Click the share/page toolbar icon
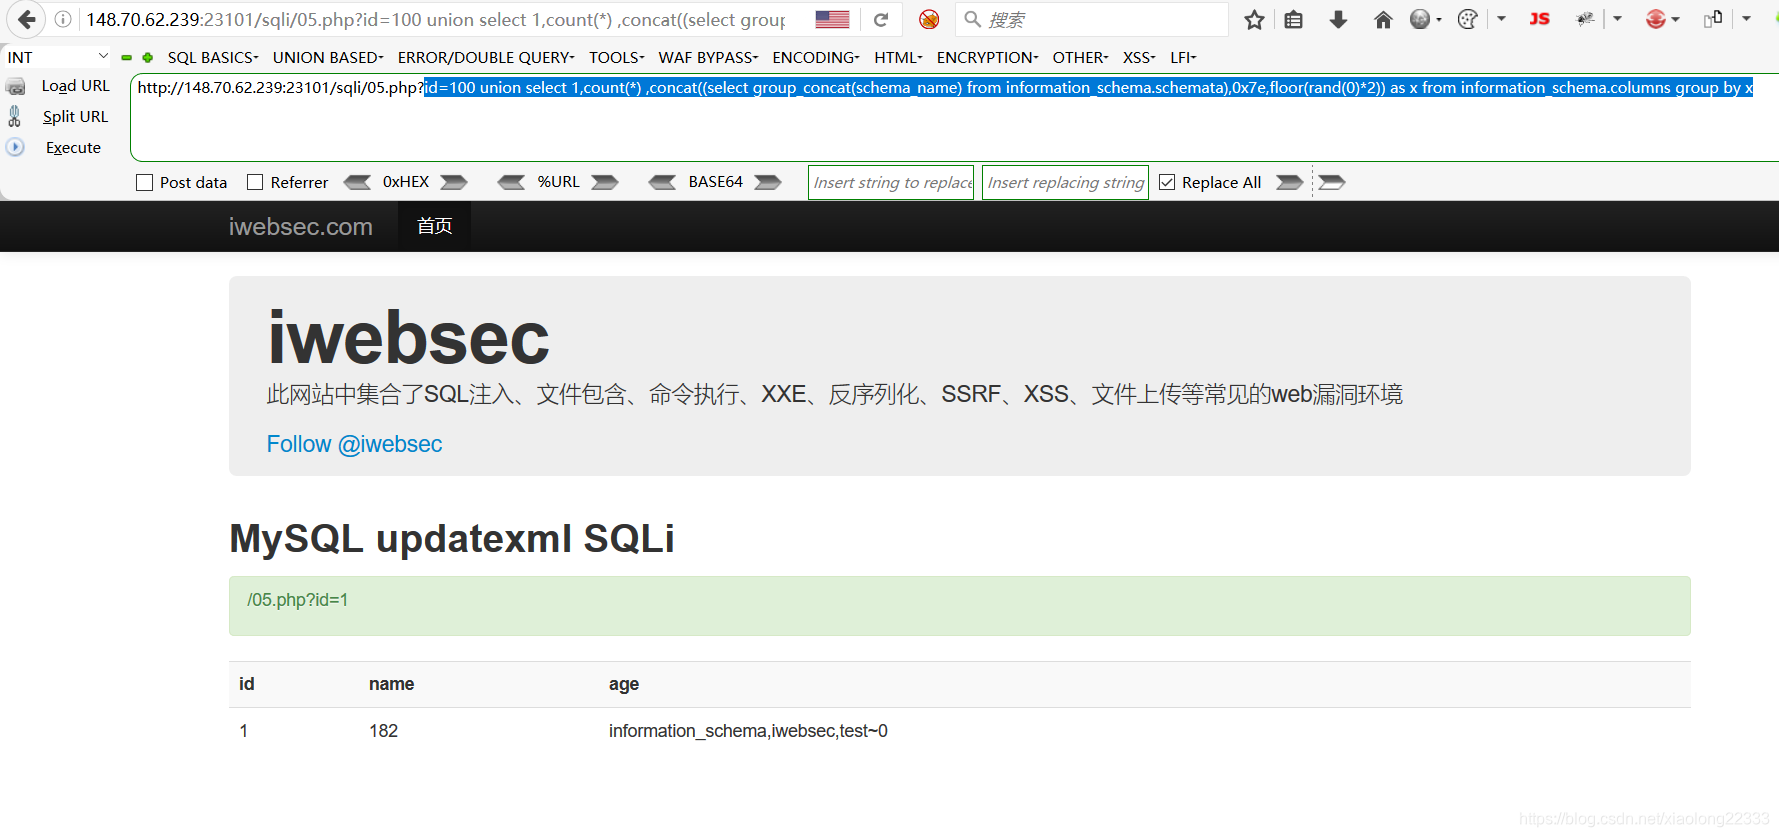 (1713, 19)
